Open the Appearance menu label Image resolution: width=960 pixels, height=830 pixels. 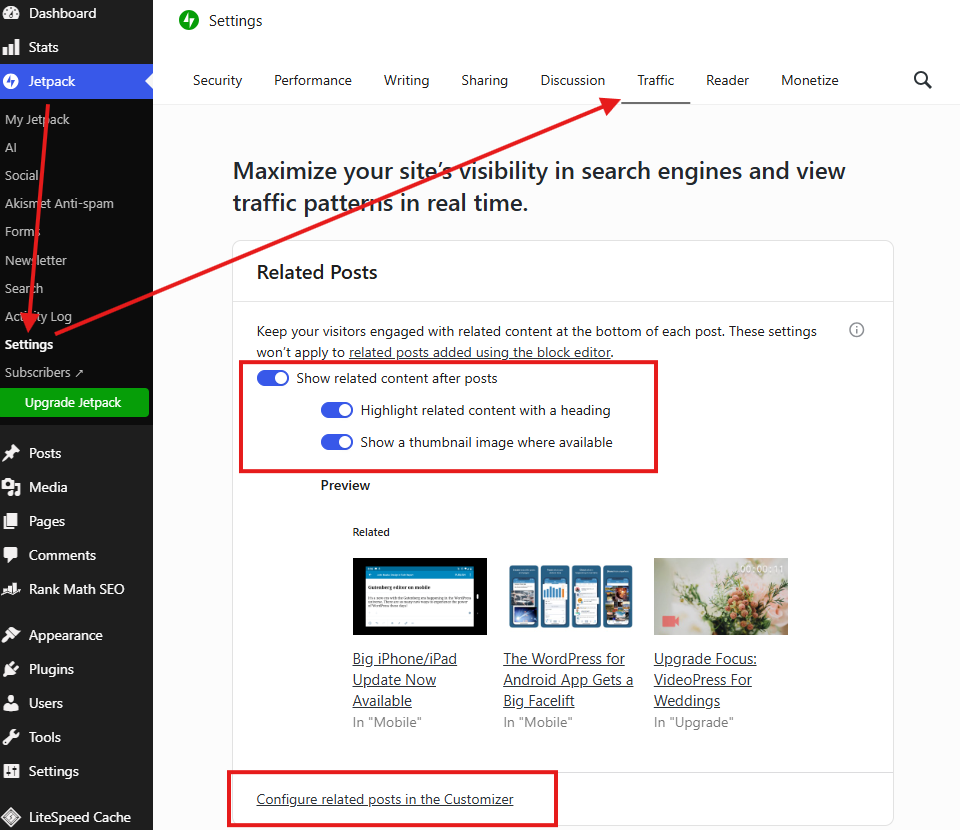pyautogui.click(x=66, y=635)
